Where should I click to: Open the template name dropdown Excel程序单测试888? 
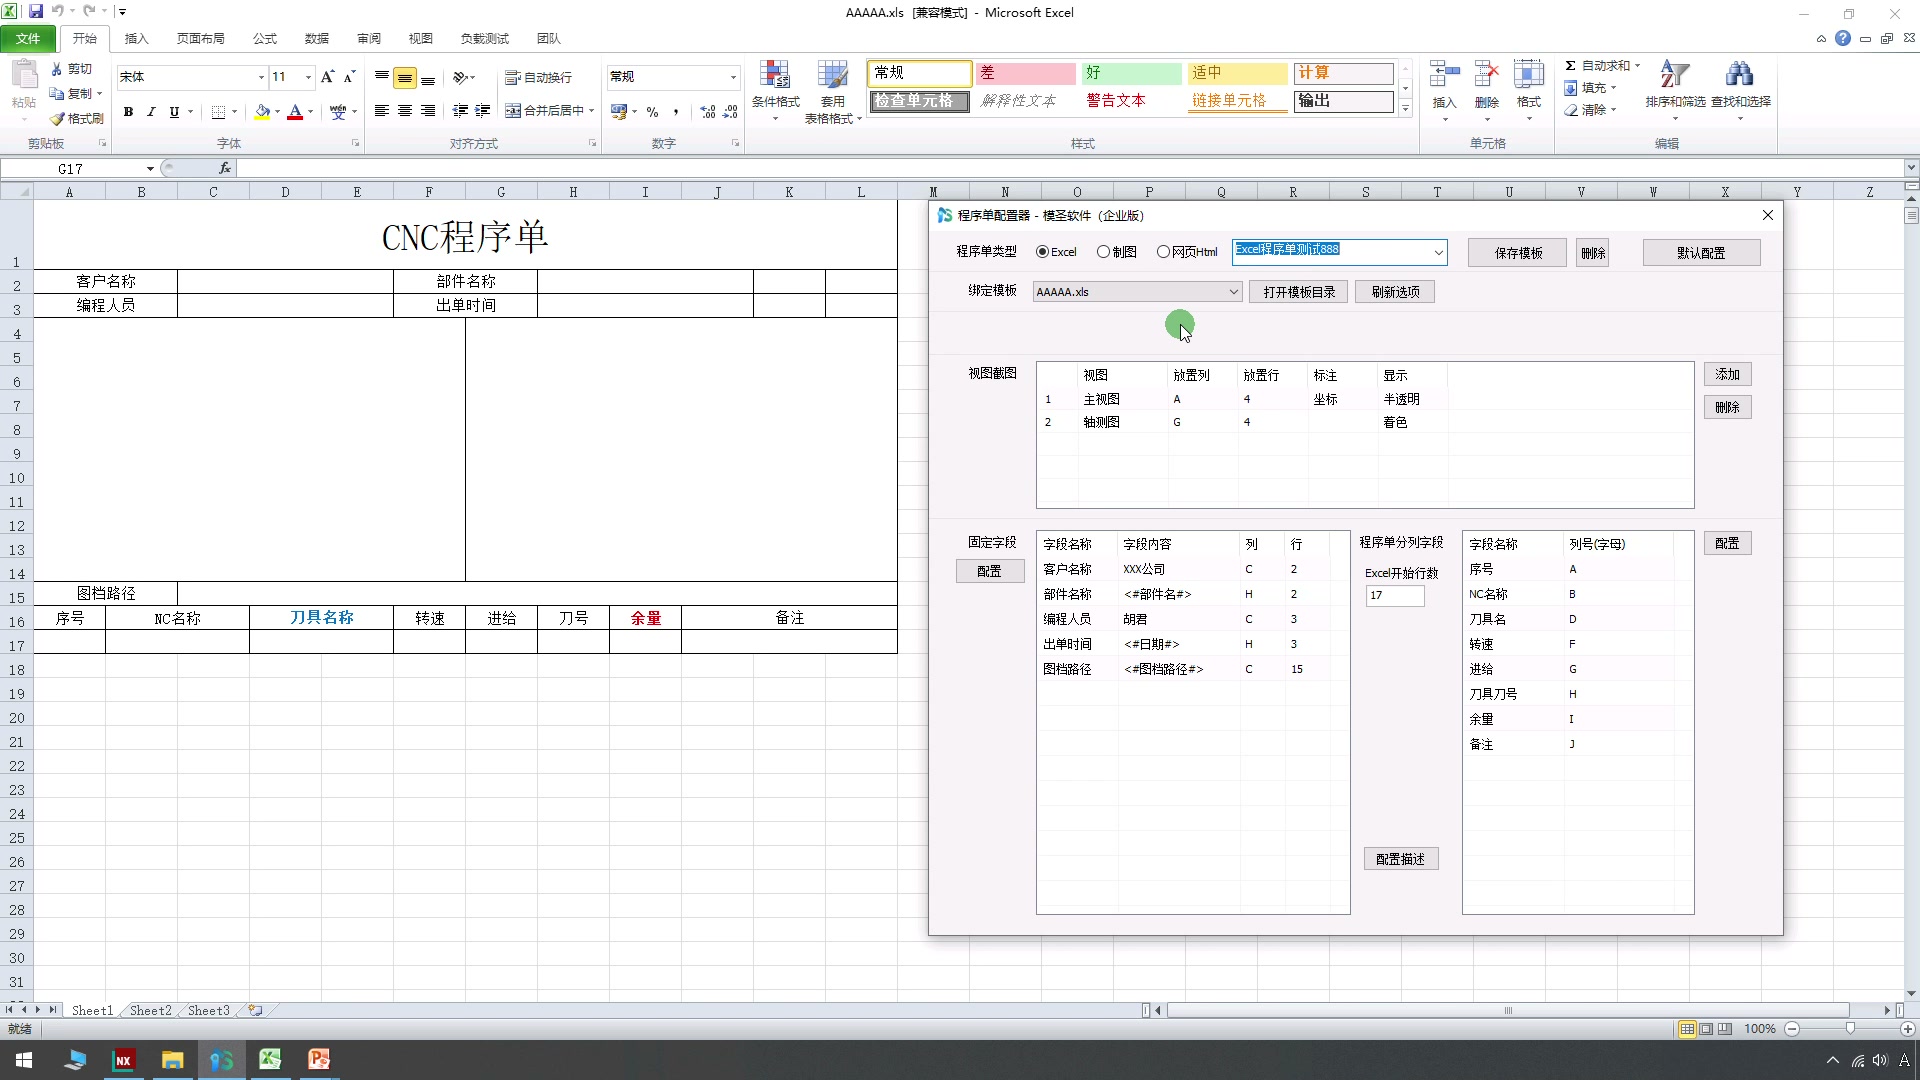1438,253
